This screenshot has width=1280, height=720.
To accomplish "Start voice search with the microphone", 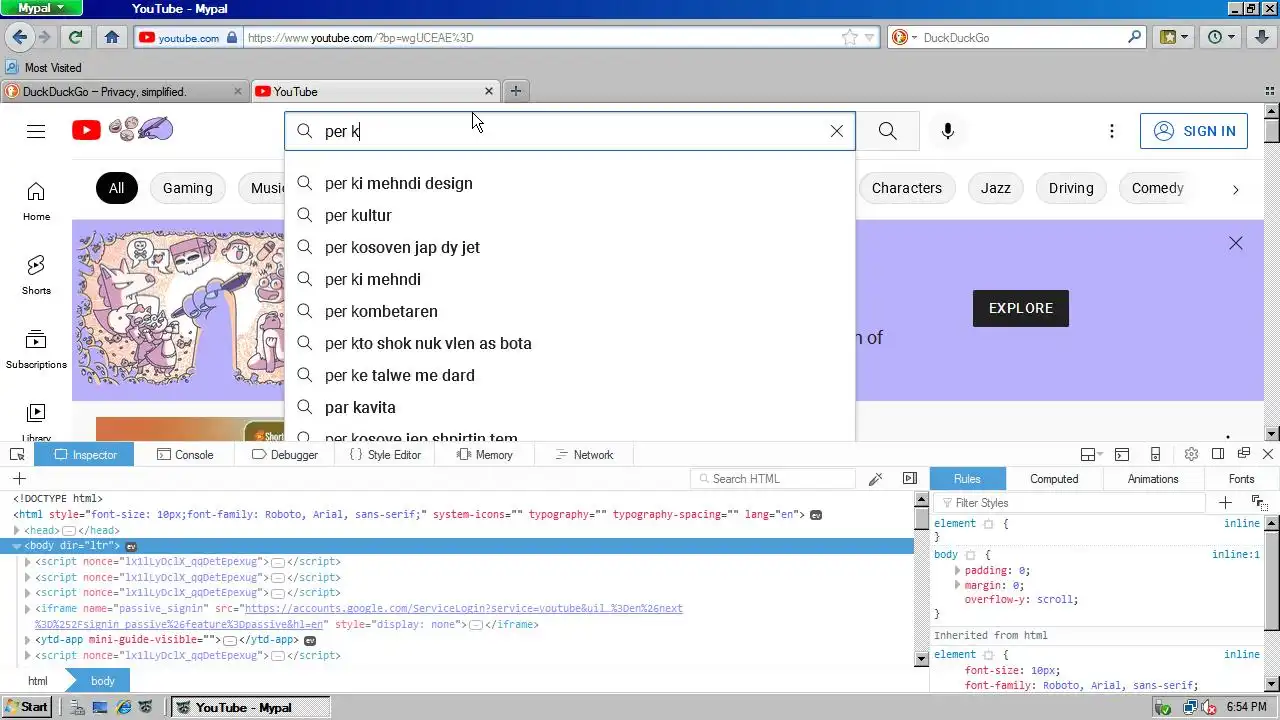I will point(948,131).
